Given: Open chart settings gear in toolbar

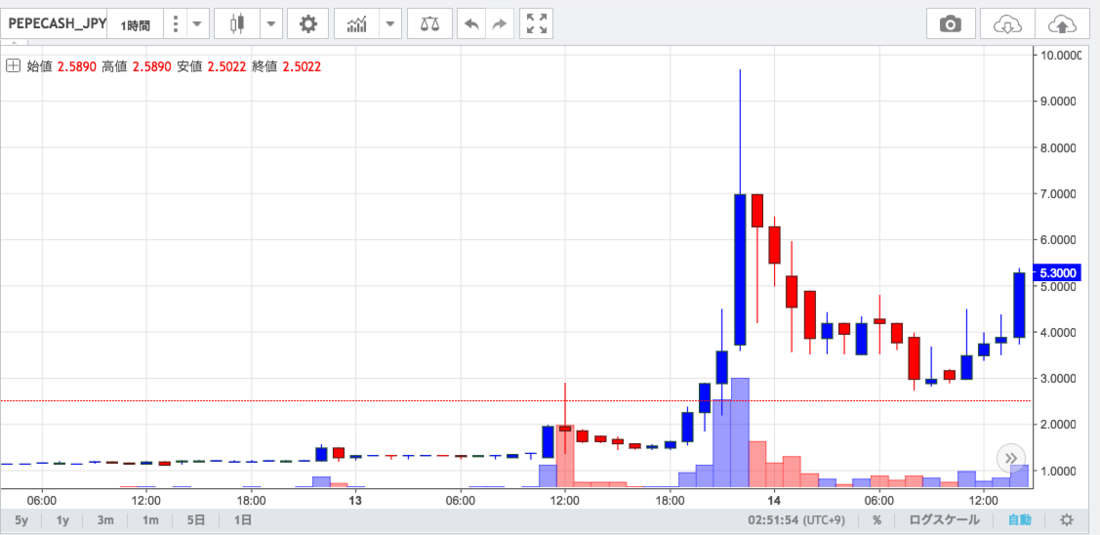Looking at the screenshot, I should pos(308,24).
